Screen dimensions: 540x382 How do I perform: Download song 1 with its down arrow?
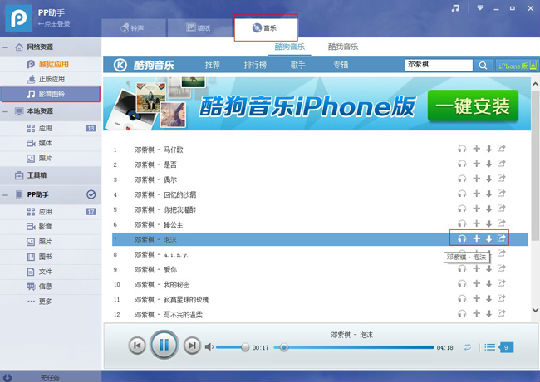click(x=489, y=149)
